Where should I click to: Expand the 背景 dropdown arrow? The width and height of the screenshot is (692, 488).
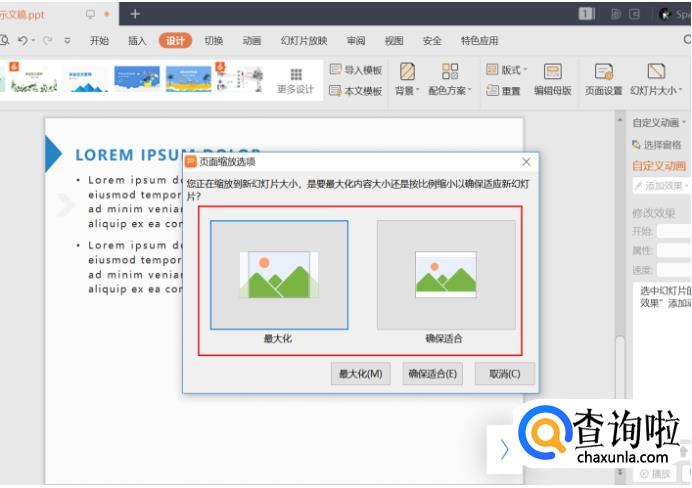[417, 90]
